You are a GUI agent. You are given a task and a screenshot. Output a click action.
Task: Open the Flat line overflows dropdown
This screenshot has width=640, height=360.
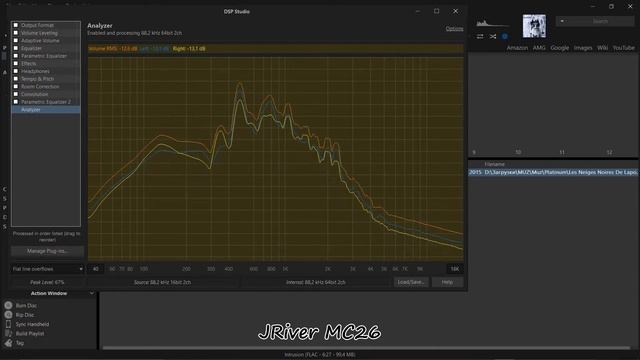pyautogui.click(x=47, y=269)
